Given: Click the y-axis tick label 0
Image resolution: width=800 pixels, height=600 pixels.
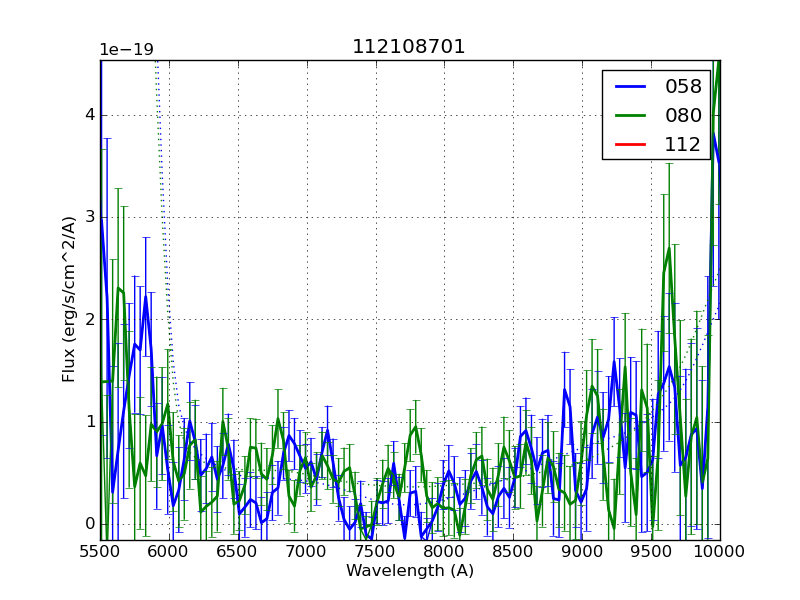Looking at the screenshot, I should pyautogui.click(x=90, y=524).
